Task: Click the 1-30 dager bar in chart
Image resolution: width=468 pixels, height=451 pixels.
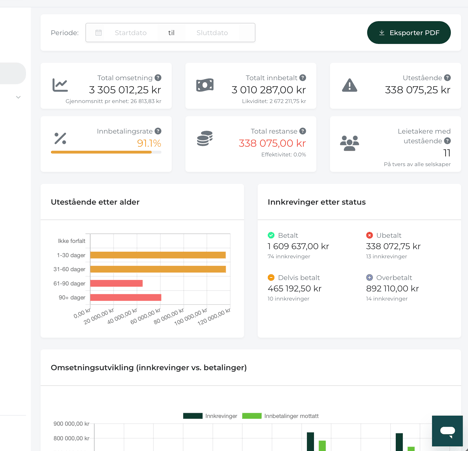Action: coord(158,255)
